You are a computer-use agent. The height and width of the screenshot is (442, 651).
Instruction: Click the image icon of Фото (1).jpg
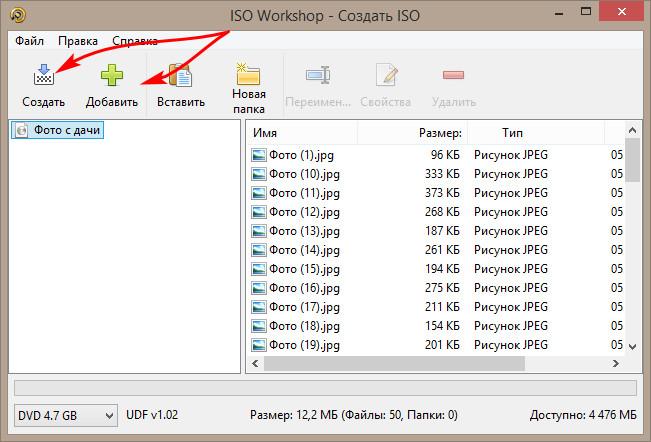(259, 155)
